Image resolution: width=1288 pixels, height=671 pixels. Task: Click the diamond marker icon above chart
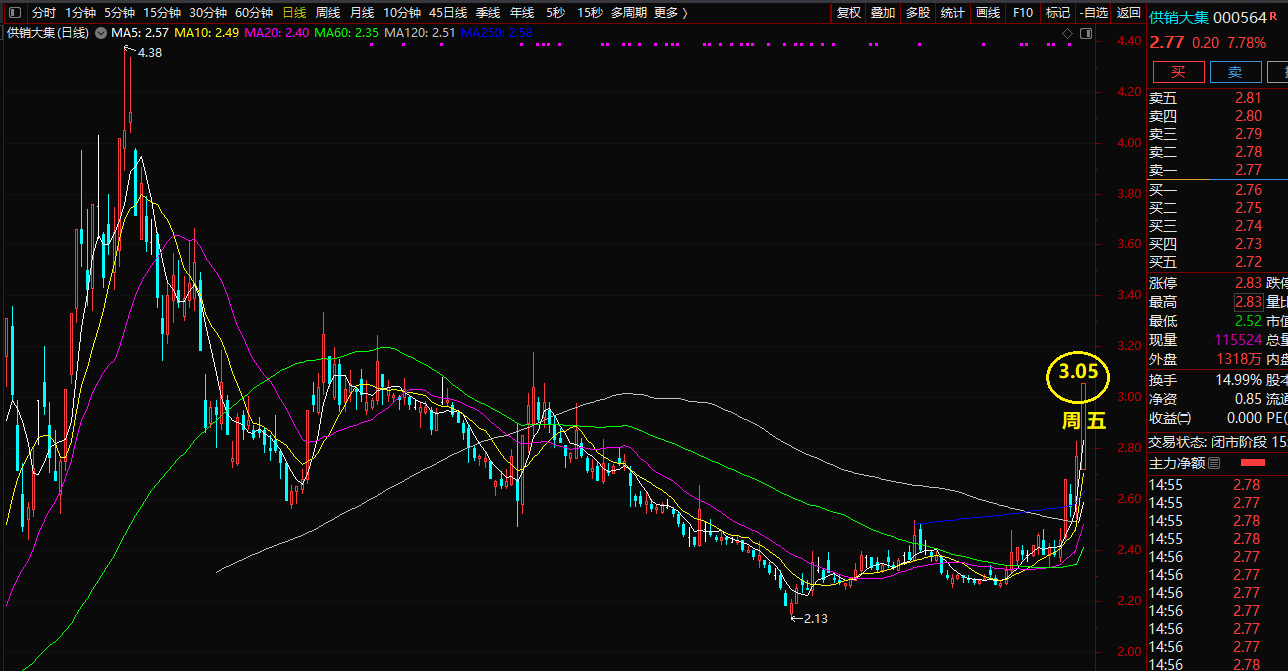click(x=1068, y=33)
